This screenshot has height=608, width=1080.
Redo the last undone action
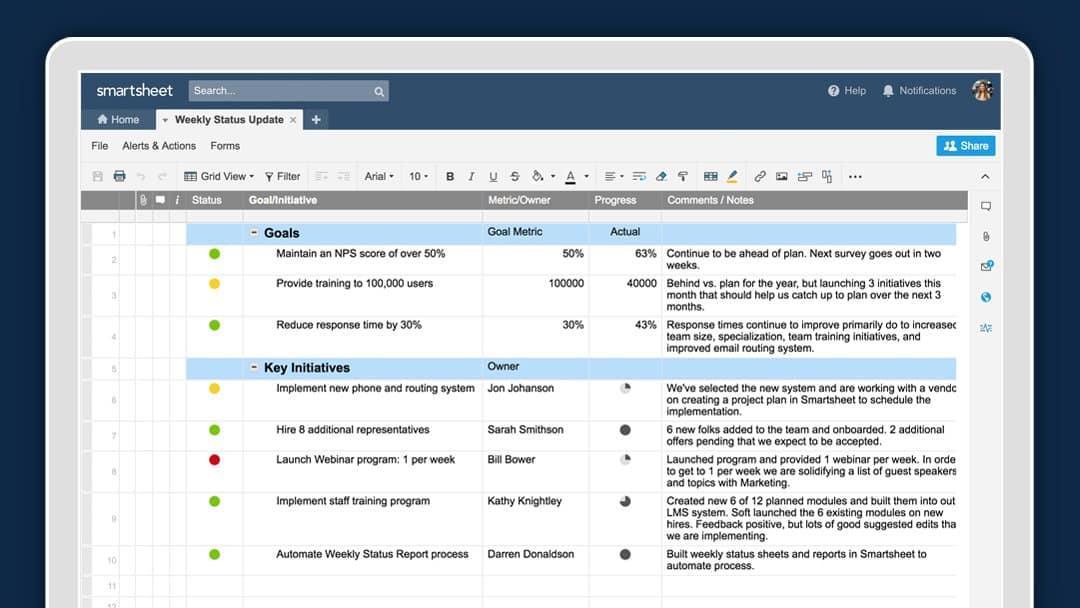point(163,176)
